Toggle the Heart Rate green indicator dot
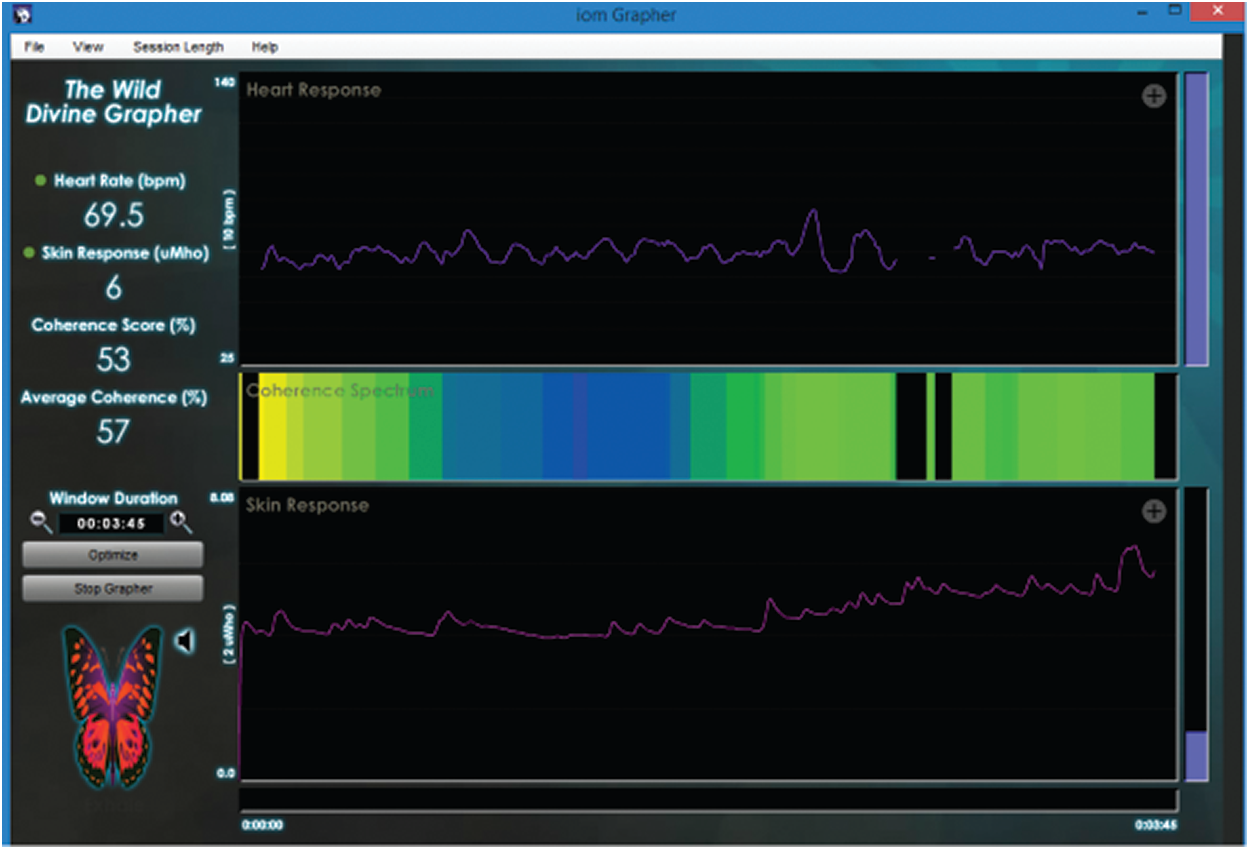 click(x=40, y=181)
